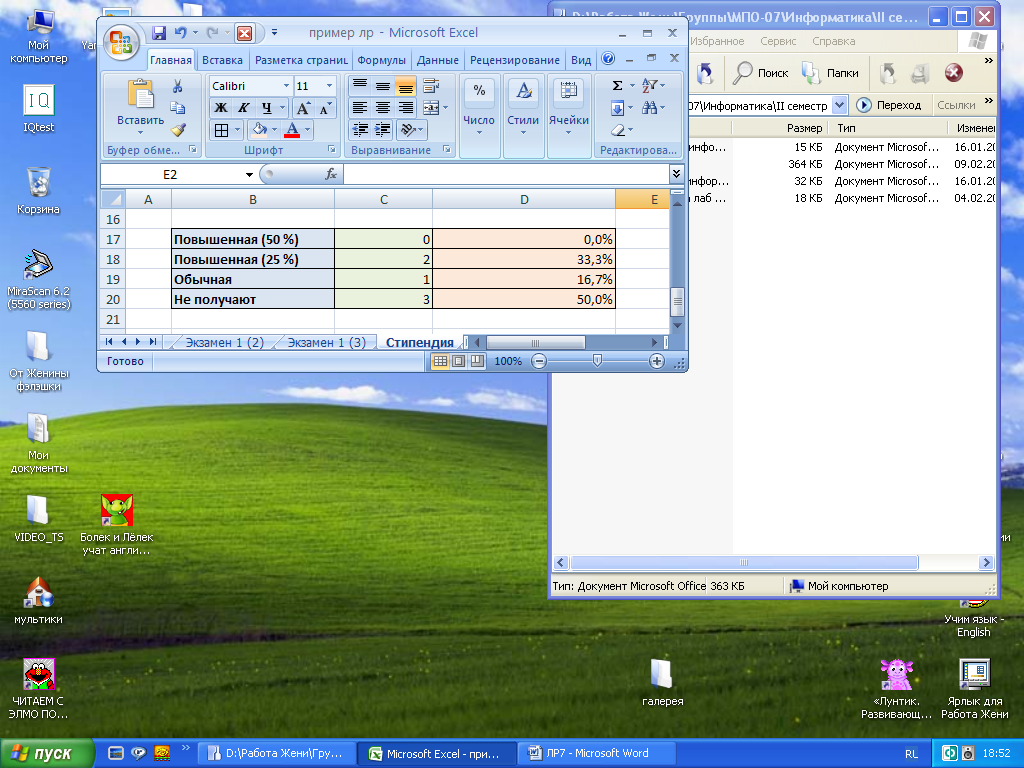Toggle bold Ж formatting
Screen dimensions: 1024x768
coord(221,108)
